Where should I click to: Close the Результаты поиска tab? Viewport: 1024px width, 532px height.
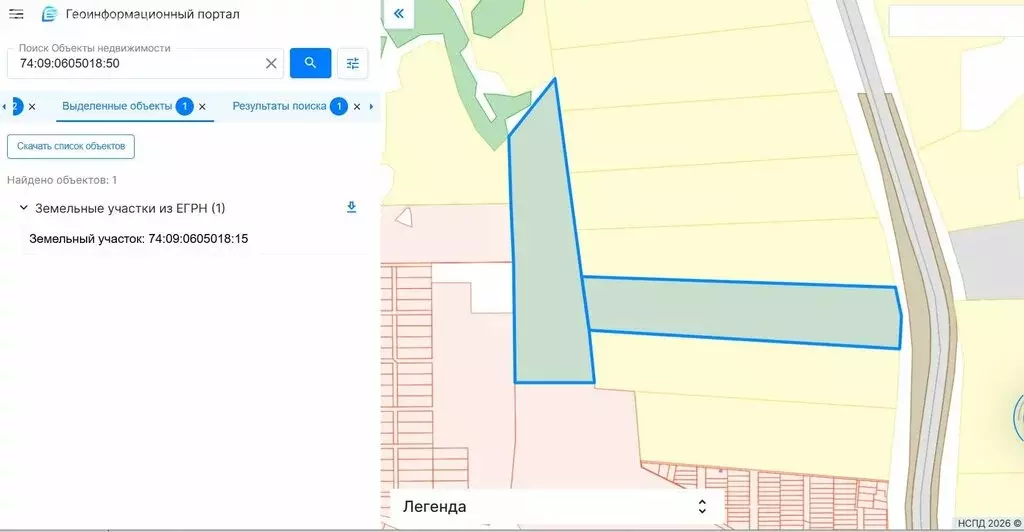coord(357,106)
